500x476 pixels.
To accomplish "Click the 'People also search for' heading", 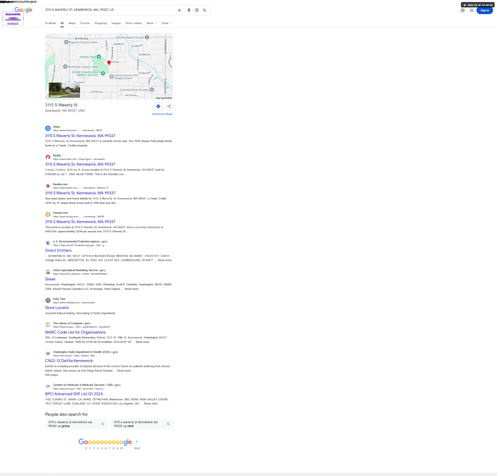I will pos(66,414).
